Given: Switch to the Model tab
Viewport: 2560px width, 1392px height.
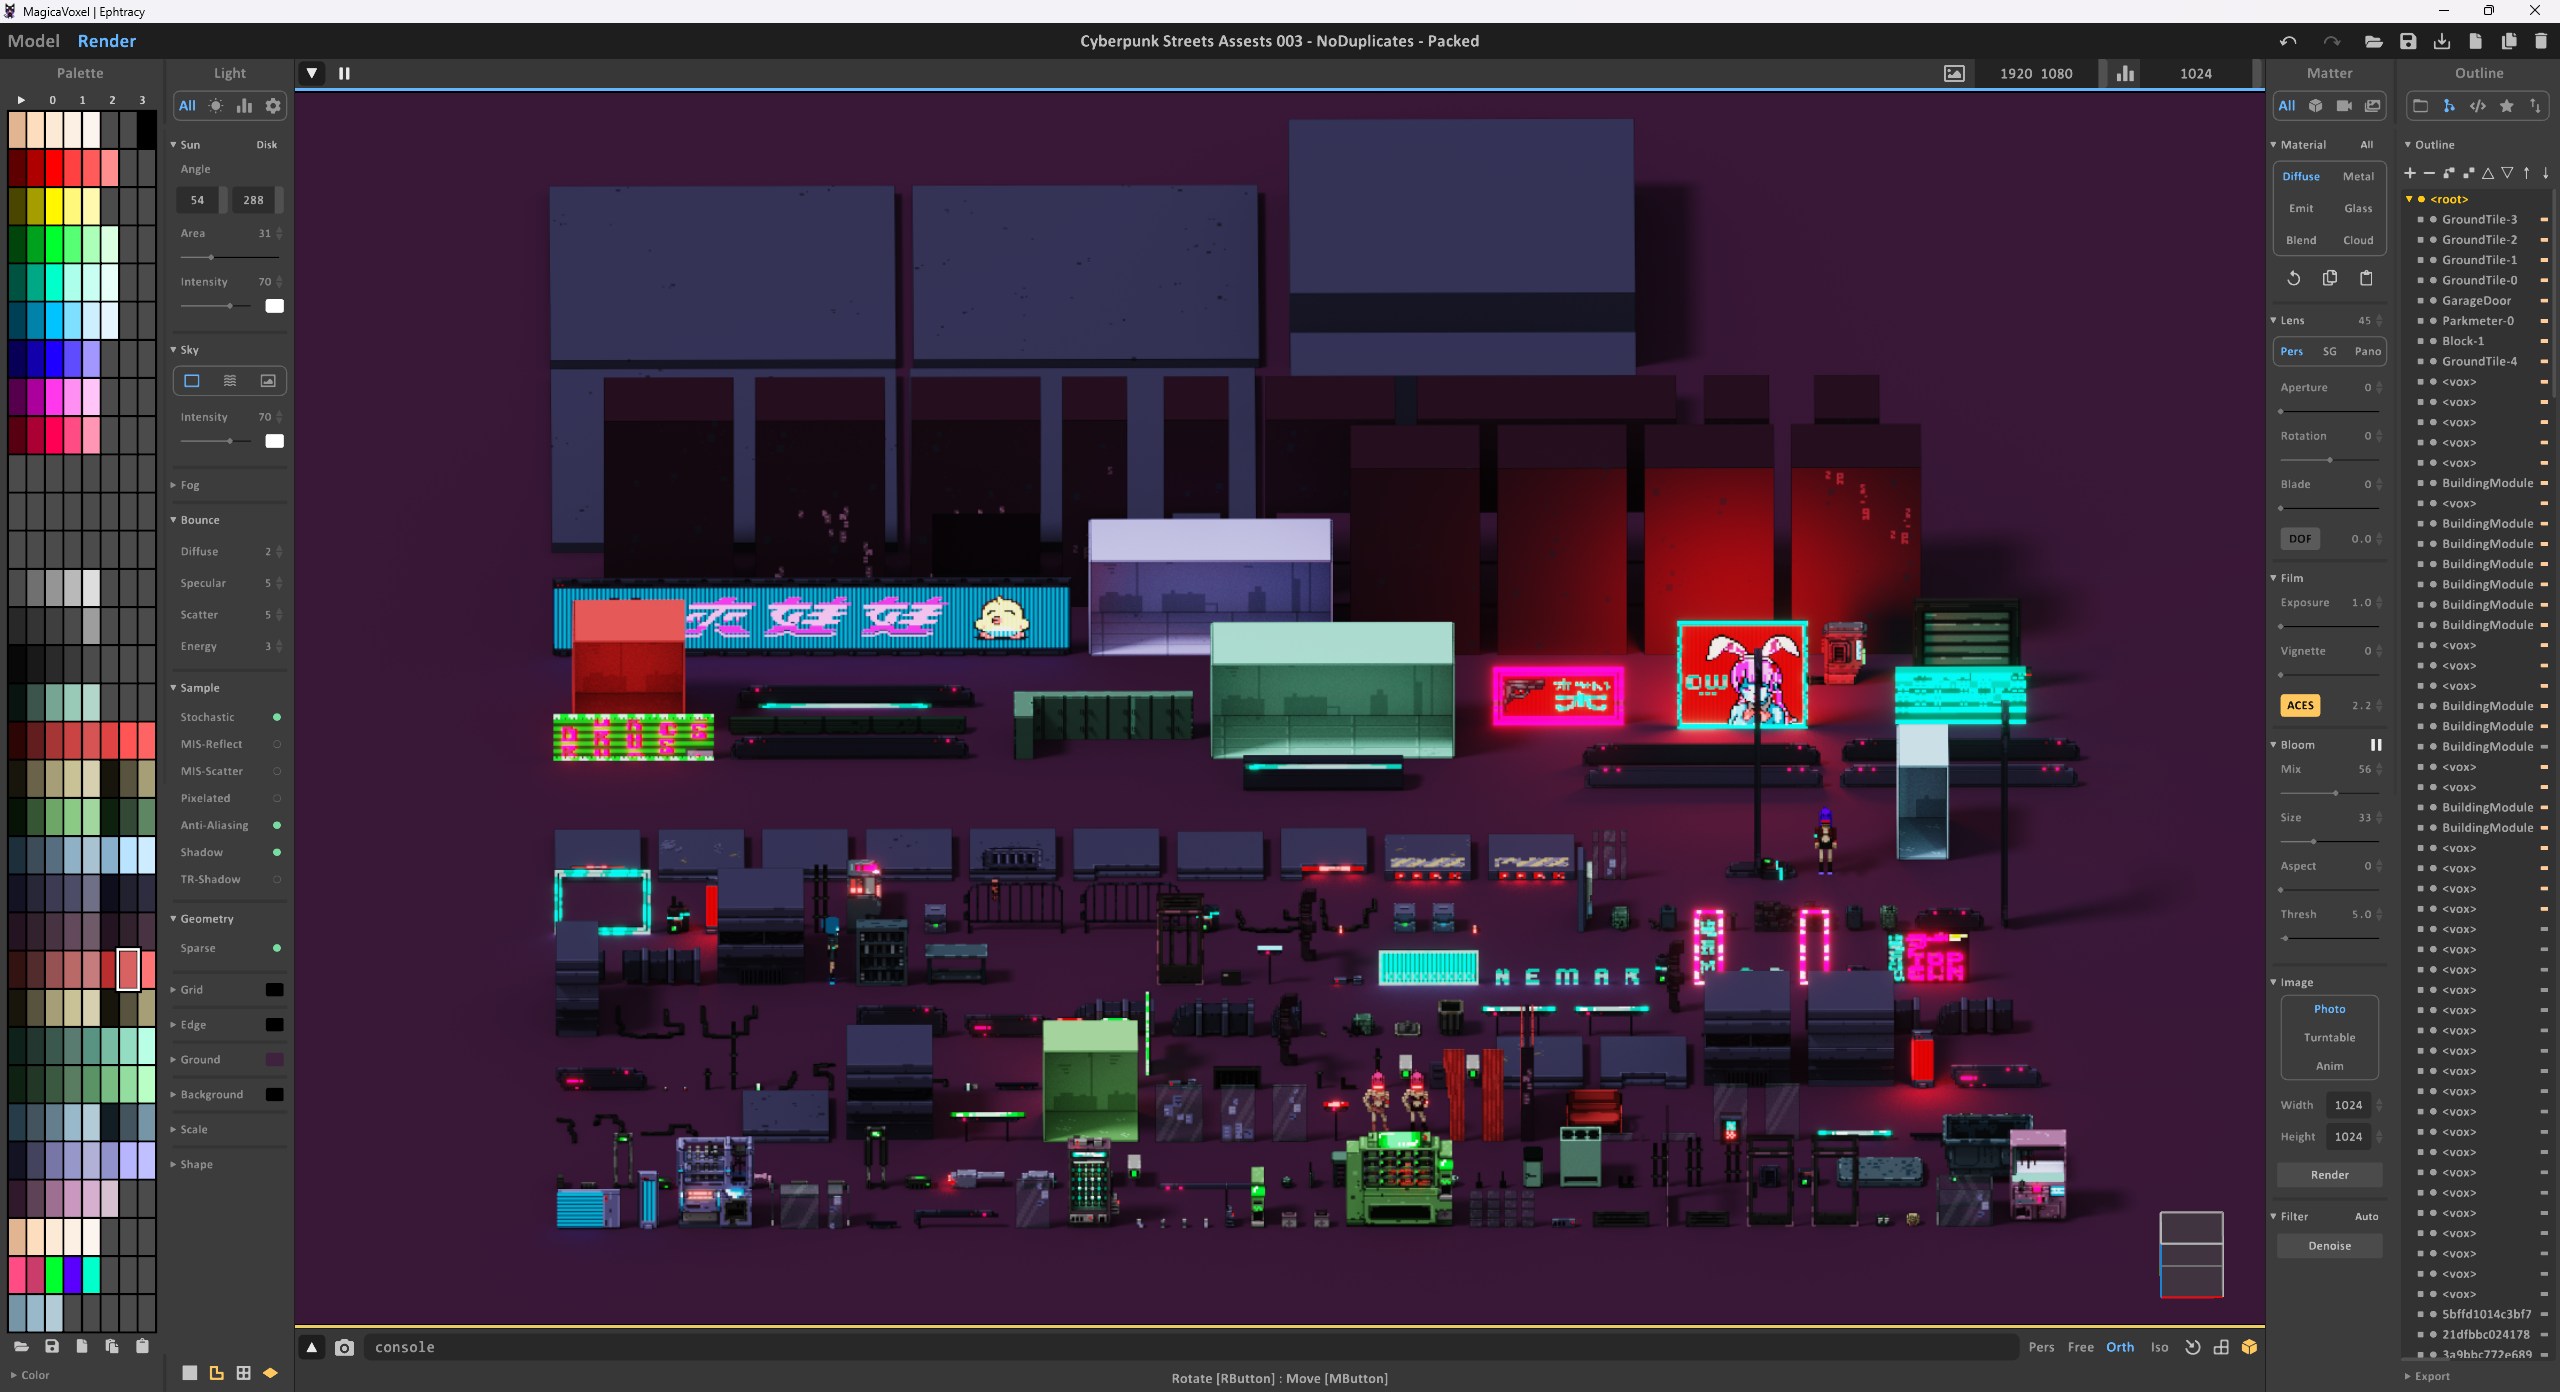Looking at the screenshot, I should click(34, 41).
